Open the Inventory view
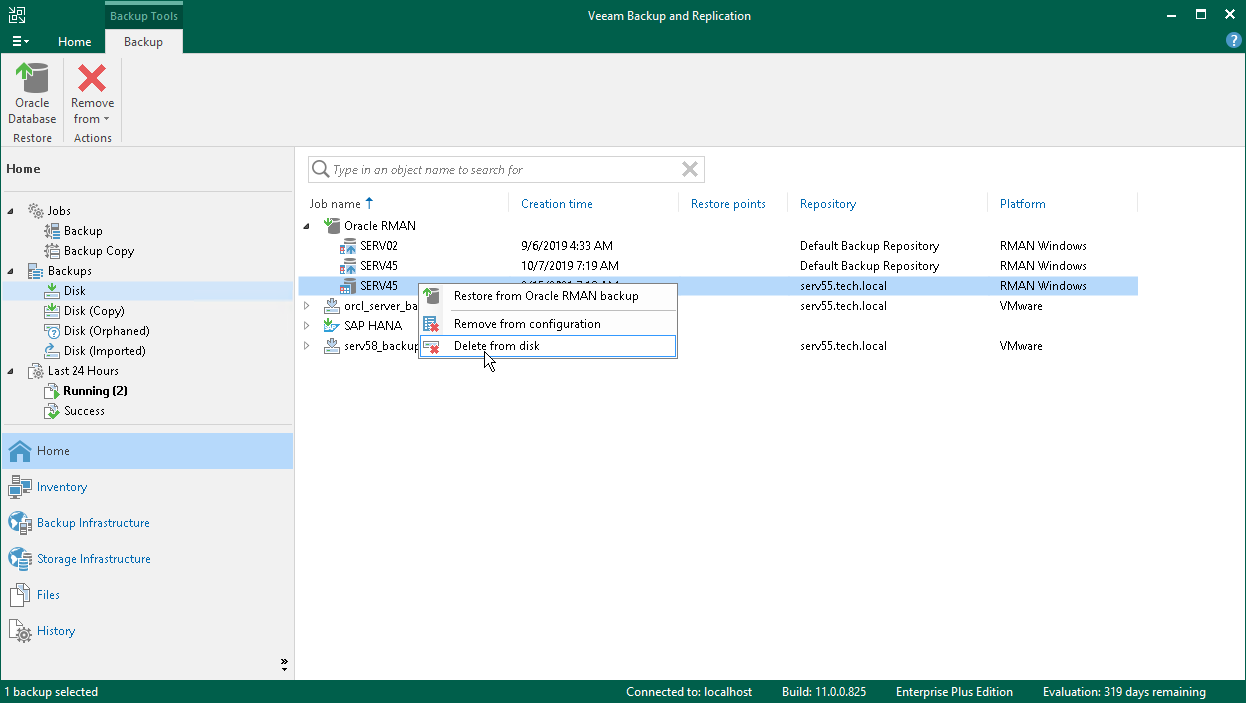 point(148,487)
